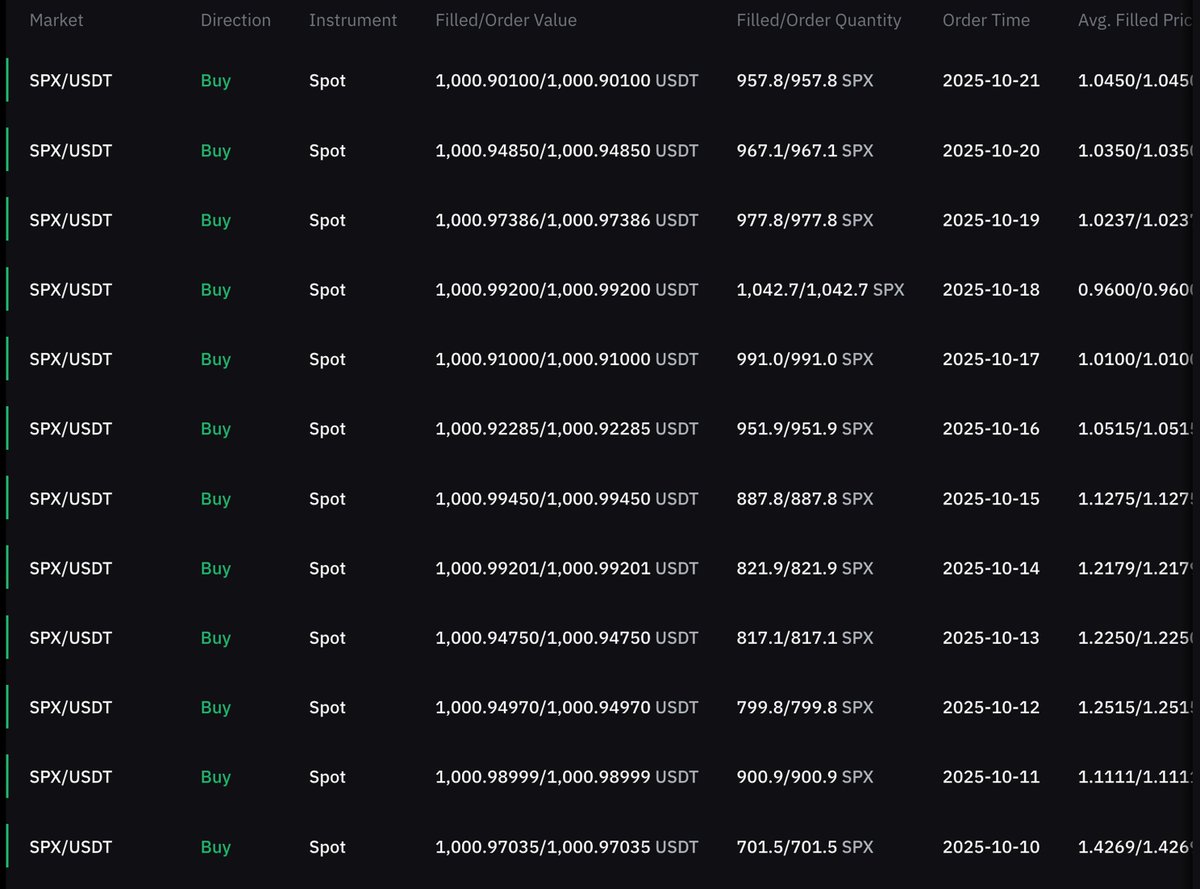Open SPX/USDT market in the 2025-10-17 row
This screenshot has width=1200, height=889.
(x=71, y=359)
